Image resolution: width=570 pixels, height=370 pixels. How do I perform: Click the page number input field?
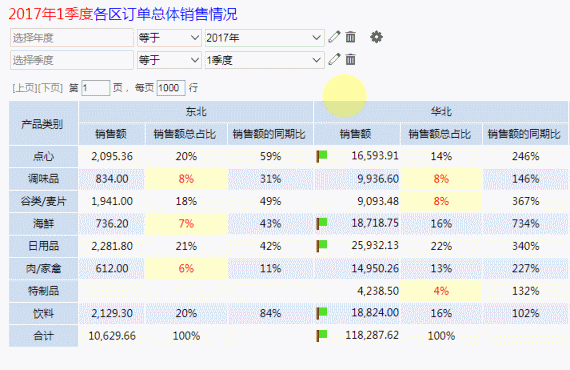tap(95, 88)
